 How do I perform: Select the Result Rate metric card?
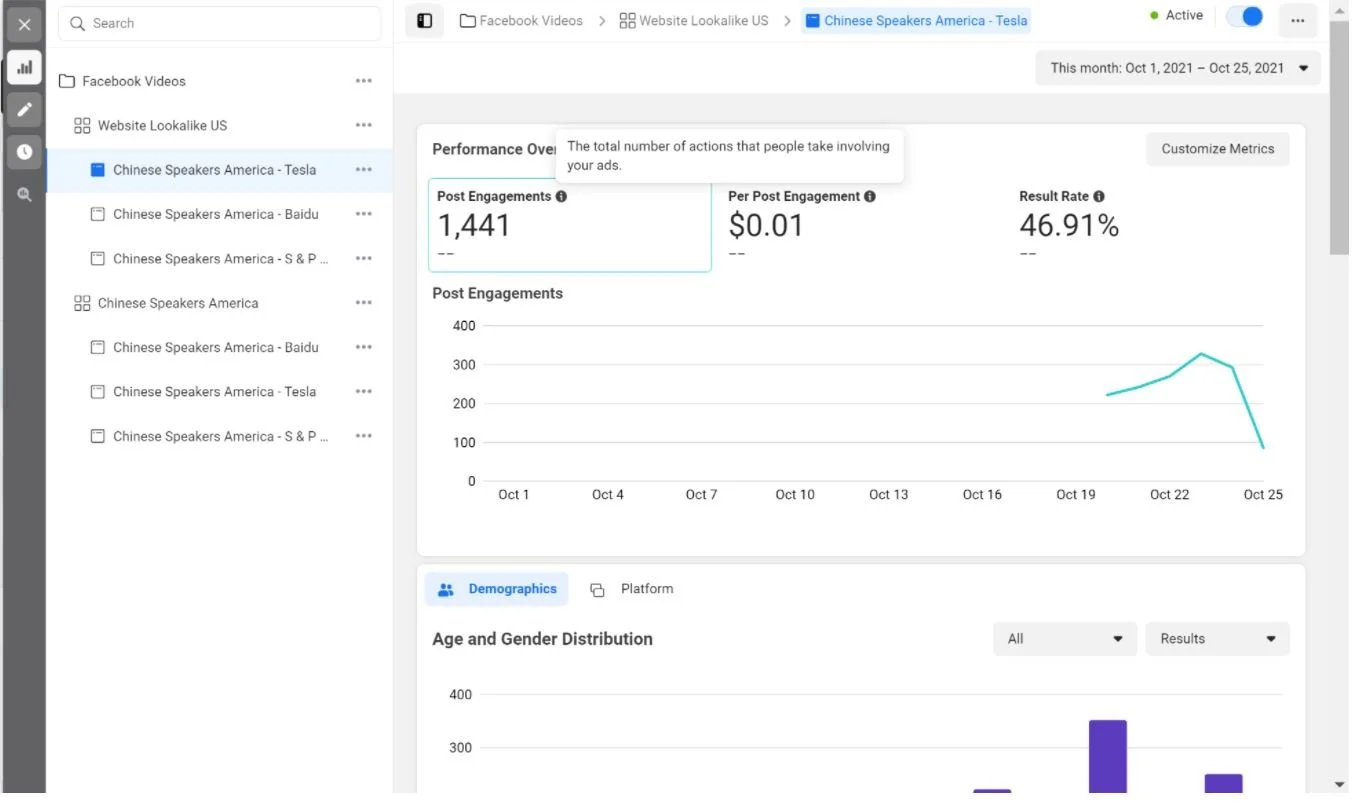point(1150,225)
